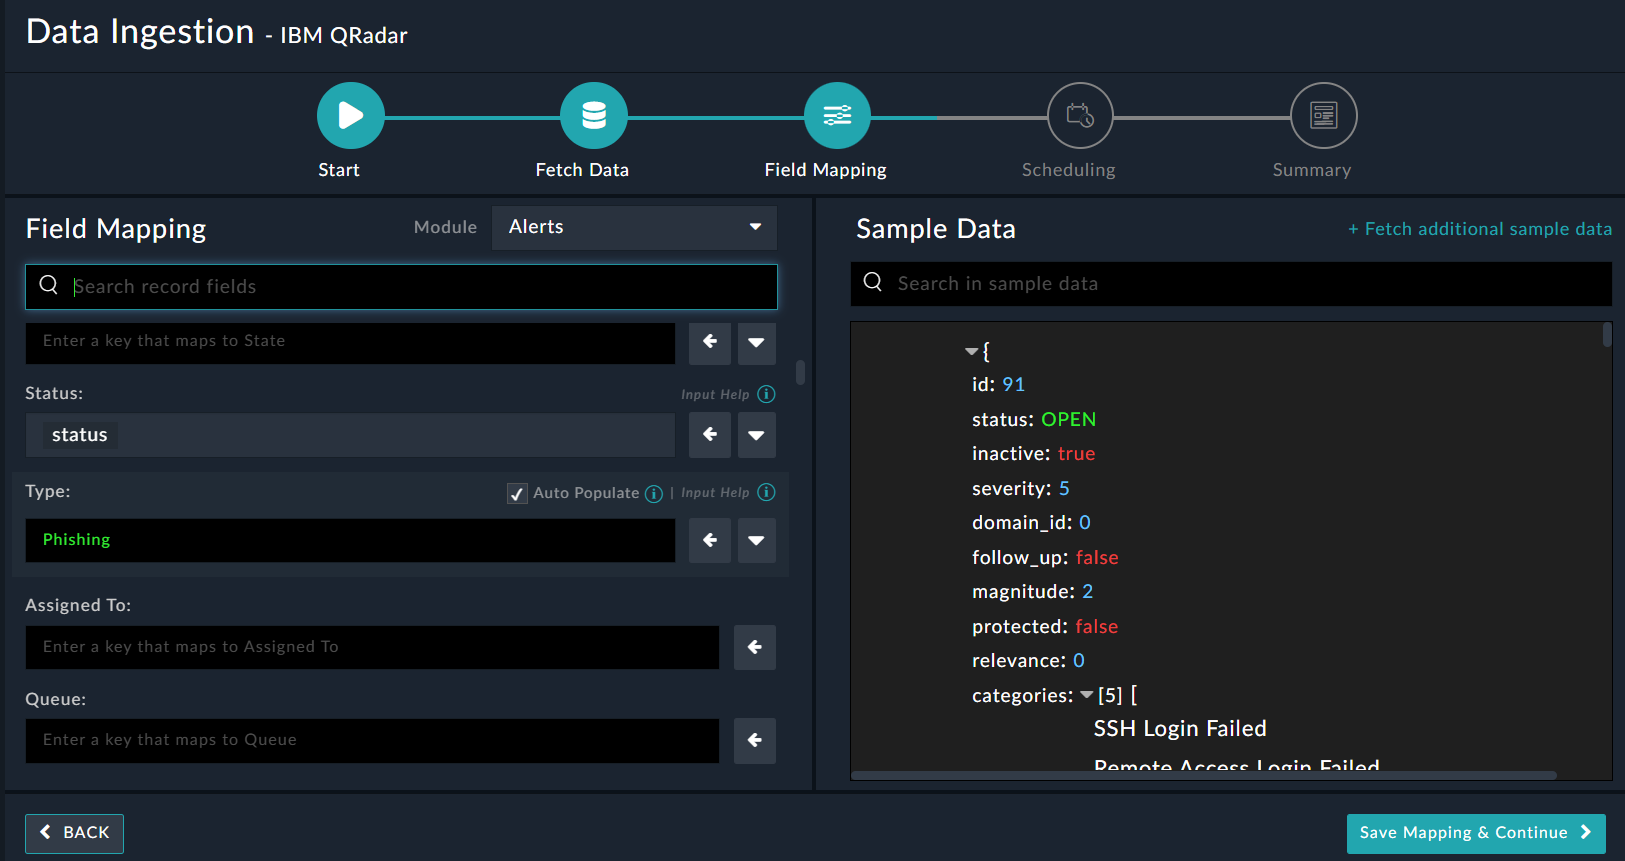Screen dimensions: 1625x861
Task: Click the BACK button
Action: click(x=74, y=833)
